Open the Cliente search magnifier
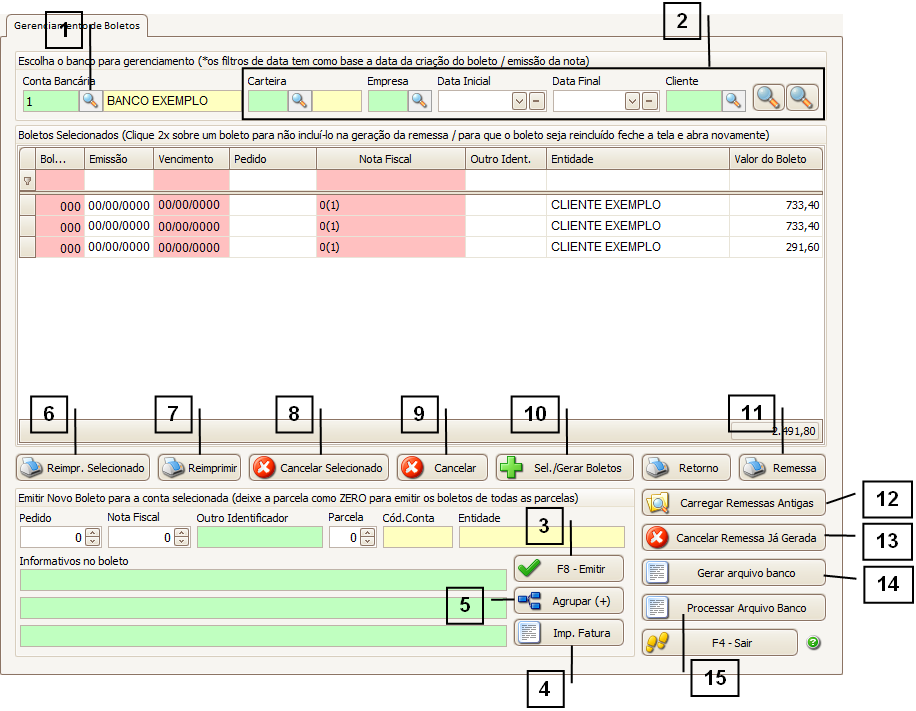The height and width of the screenshot is (711, 916). (735, 100)
